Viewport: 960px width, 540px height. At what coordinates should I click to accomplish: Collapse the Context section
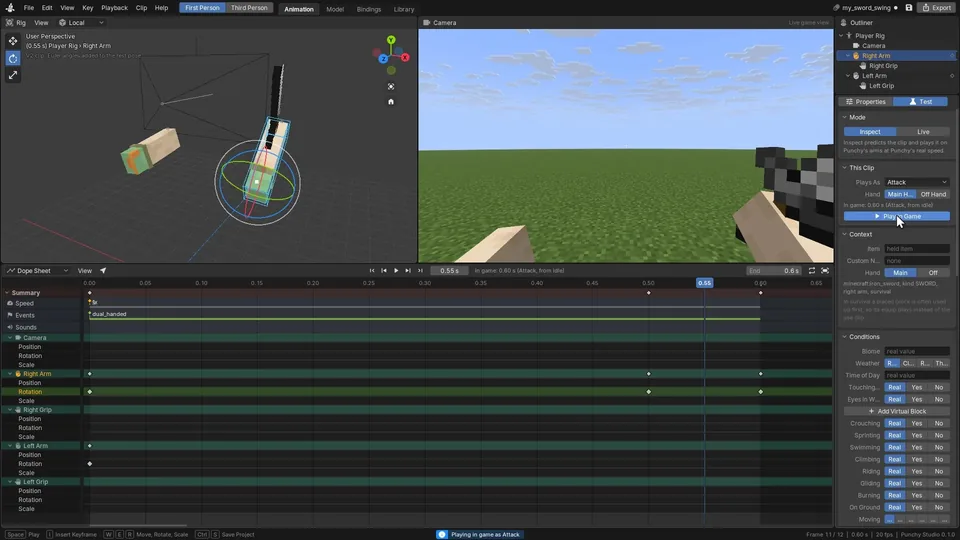[x=845, y=234]
